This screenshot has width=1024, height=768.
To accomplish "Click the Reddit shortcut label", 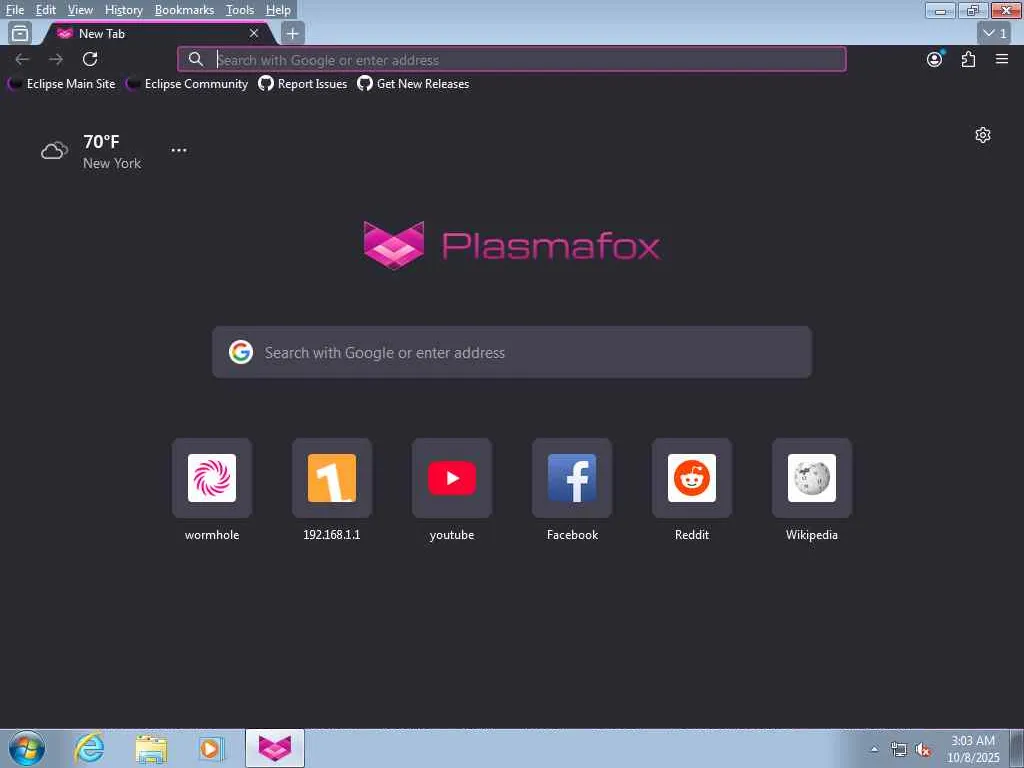I will coord(692,535).
